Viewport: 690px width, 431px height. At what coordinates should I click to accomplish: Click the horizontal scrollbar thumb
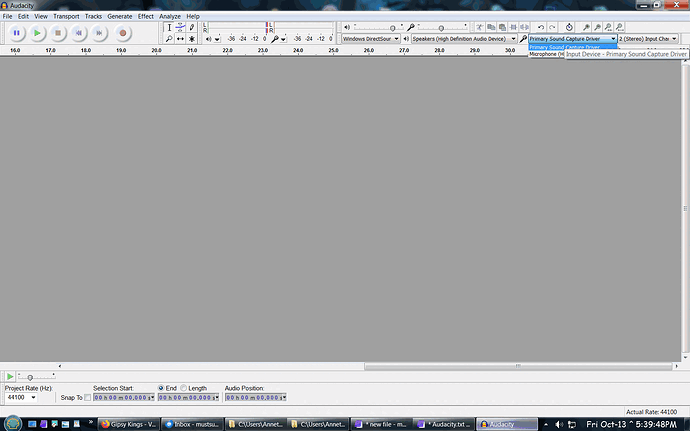coord(518,366)
